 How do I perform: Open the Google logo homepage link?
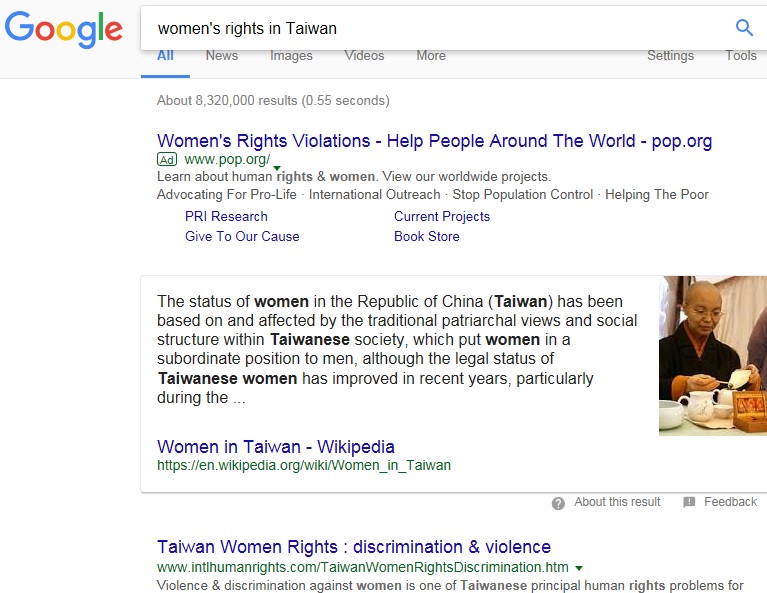click(64, 29)
